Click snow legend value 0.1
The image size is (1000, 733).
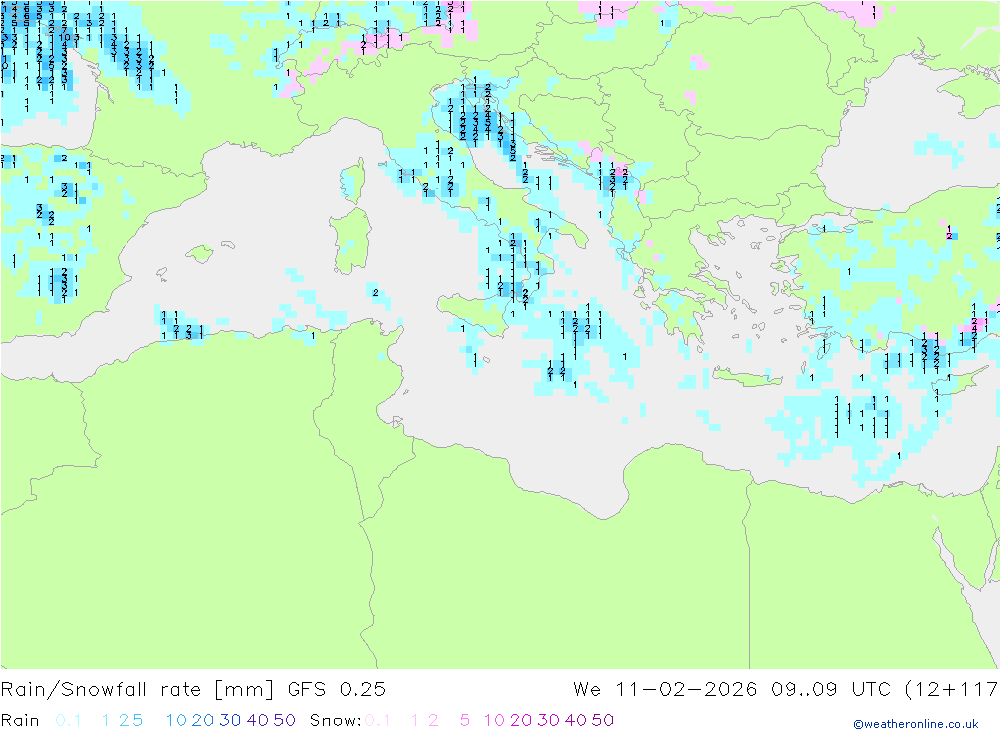coord(378,720)
